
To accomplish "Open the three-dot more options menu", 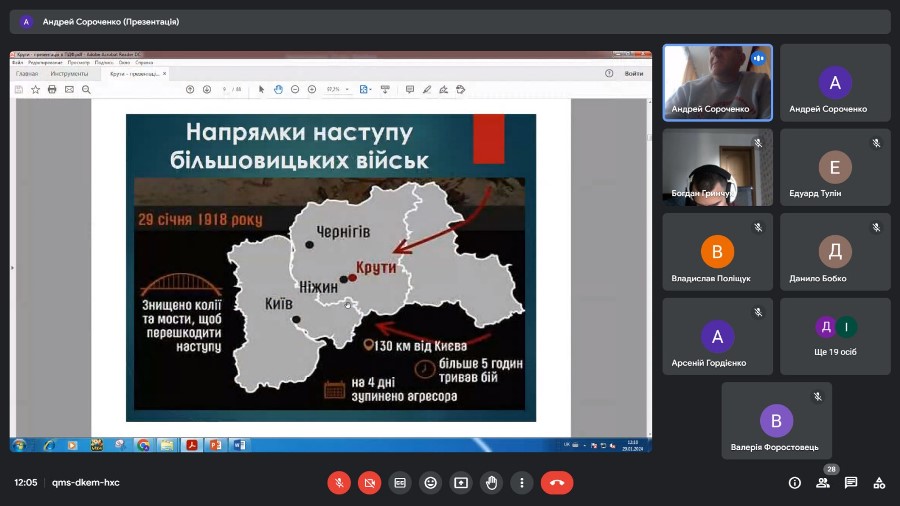I will tap(521, 482).
